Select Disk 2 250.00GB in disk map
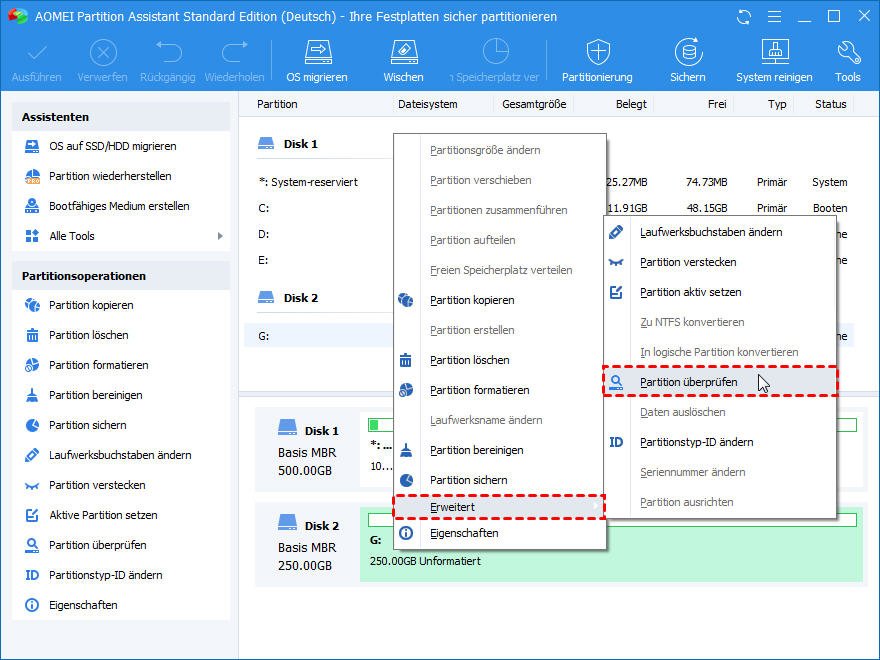880x660 pixels. tap(308, 545)
